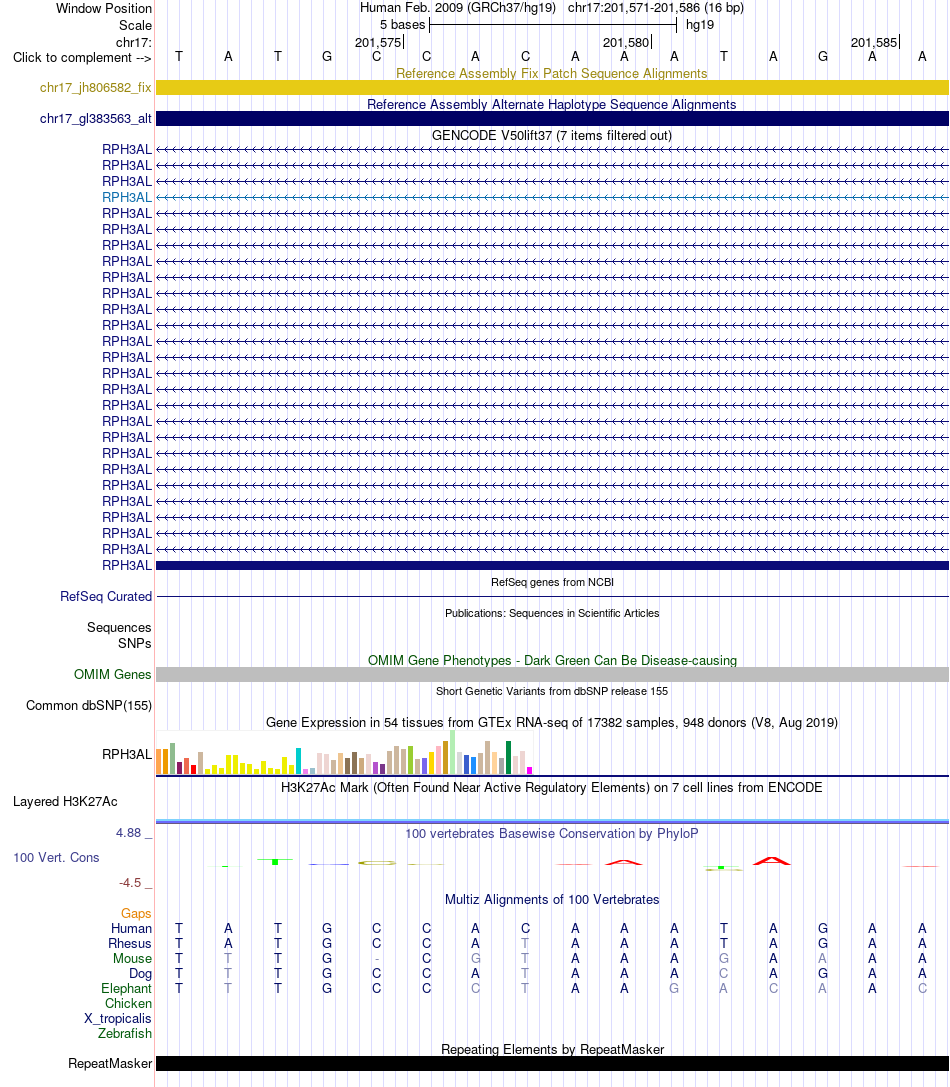Click the X_tropicalis alignment row label
The image size is (950, 1087).
pyautogui.click(x=118, y=1018)
